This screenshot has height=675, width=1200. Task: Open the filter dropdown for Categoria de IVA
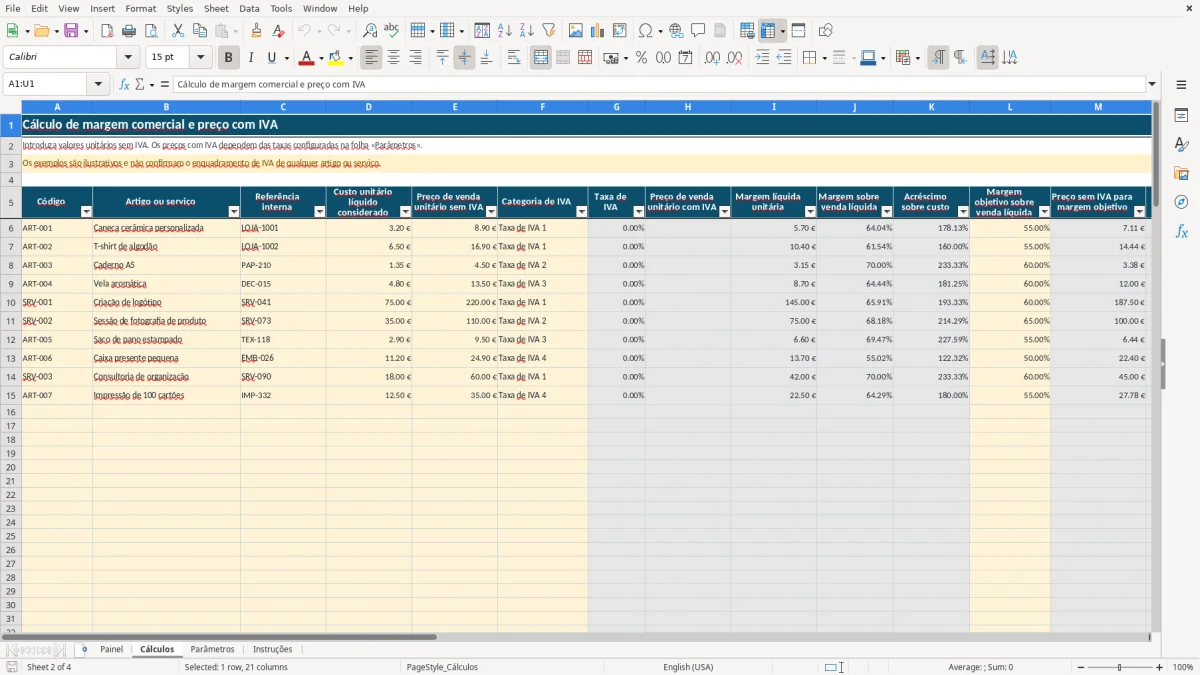[582, 211]
